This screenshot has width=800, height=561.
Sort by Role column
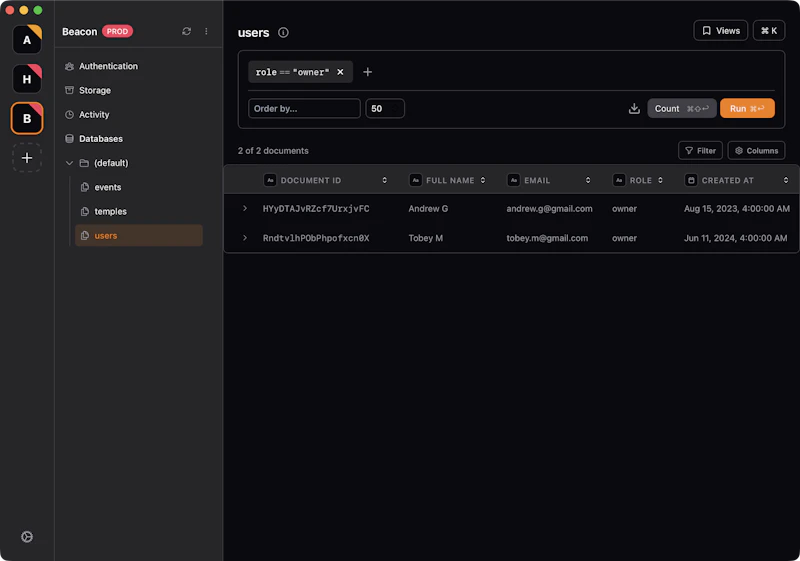tap(660, 180)
